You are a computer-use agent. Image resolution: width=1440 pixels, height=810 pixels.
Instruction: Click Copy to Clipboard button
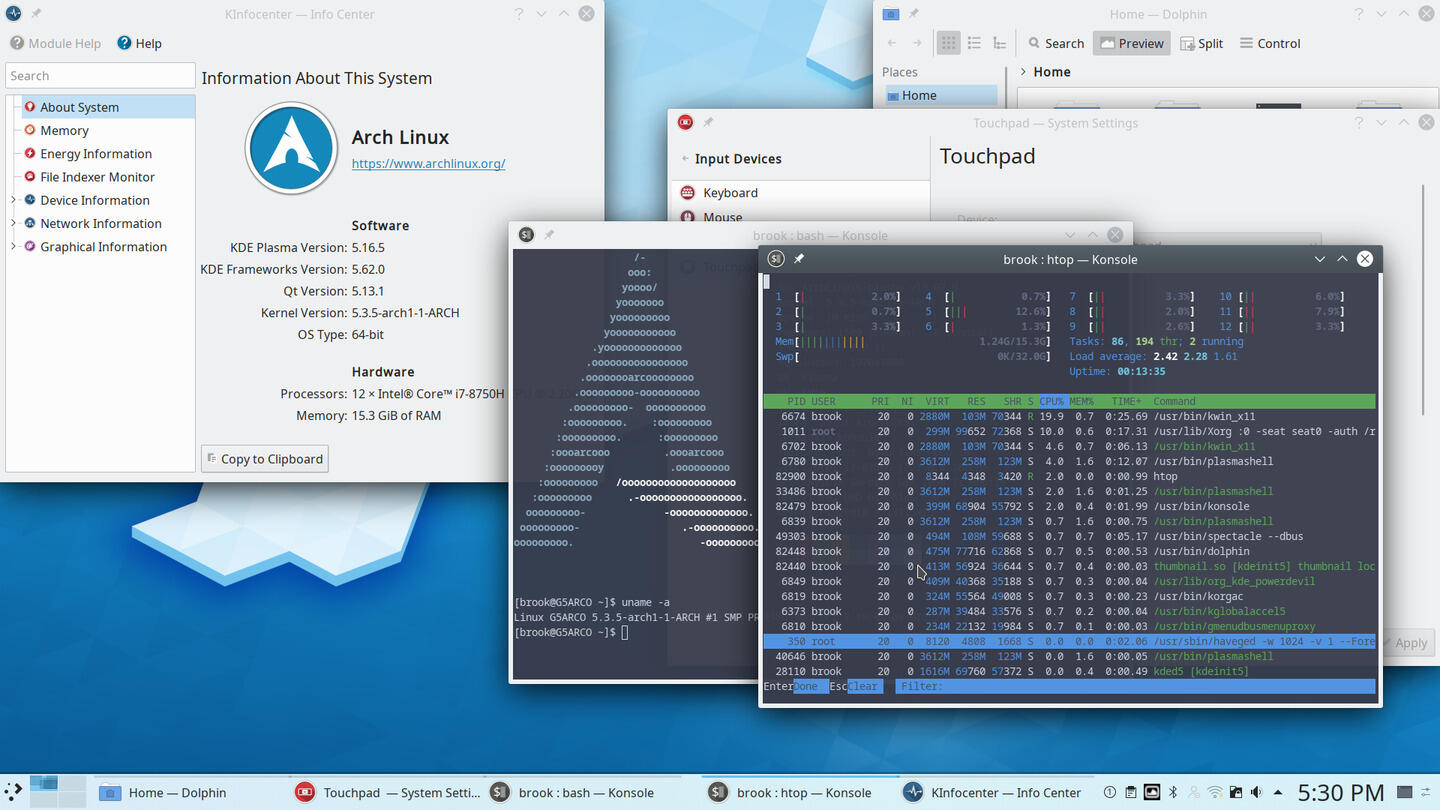264,459
